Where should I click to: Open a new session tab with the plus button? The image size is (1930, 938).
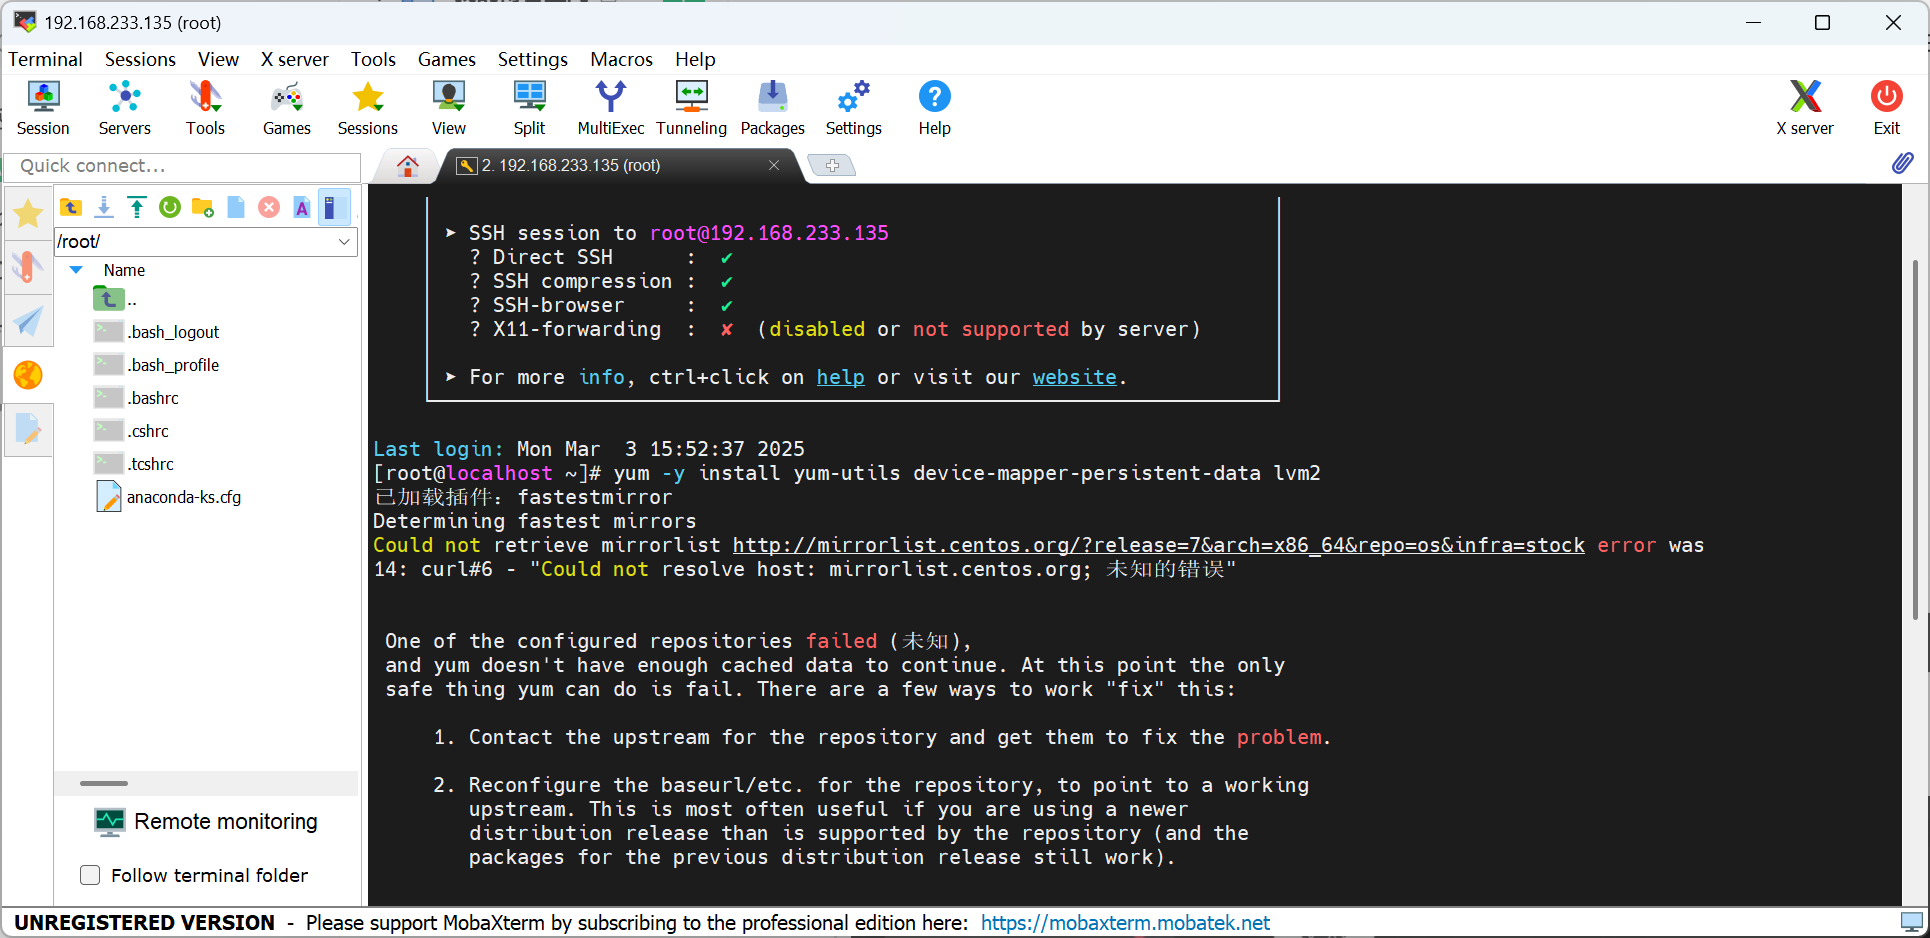pos(833,165)
